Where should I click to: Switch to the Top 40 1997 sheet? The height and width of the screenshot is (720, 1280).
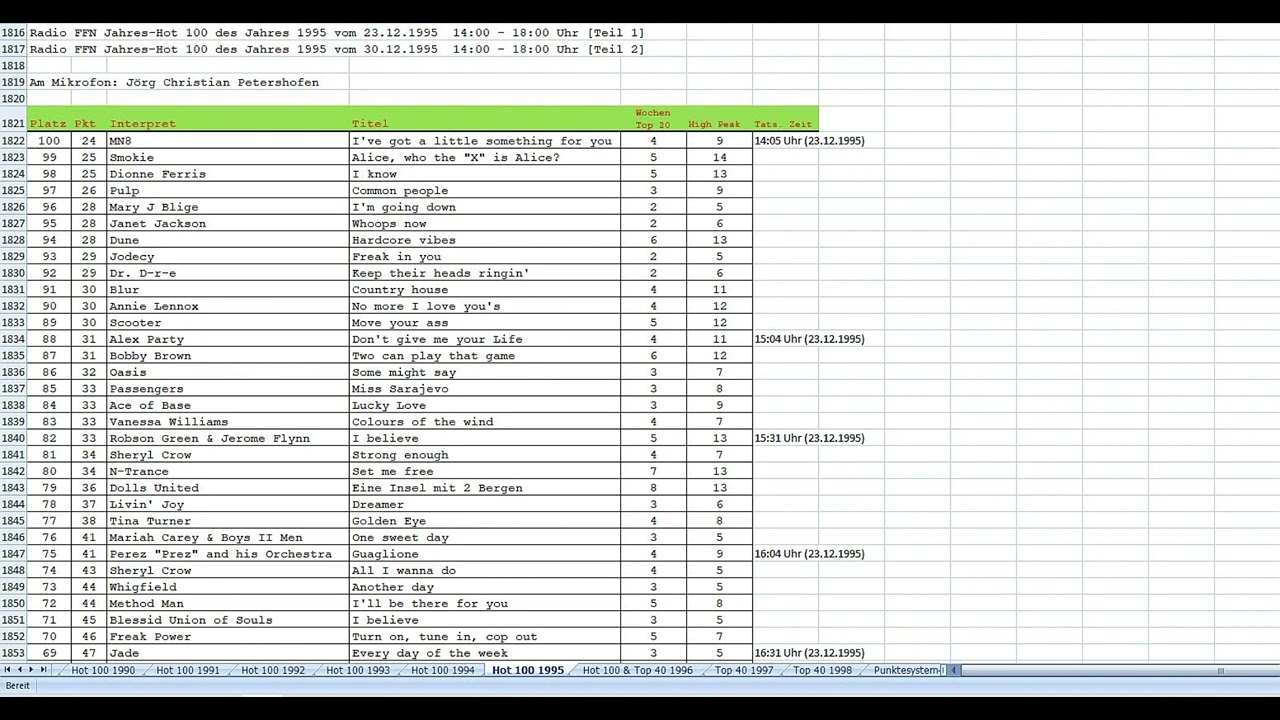[744, 670]
